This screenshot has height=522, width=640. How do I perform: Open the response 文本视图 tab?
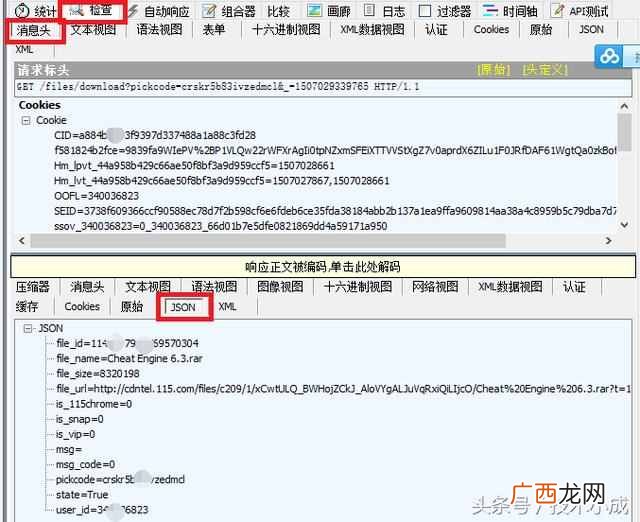148,287
